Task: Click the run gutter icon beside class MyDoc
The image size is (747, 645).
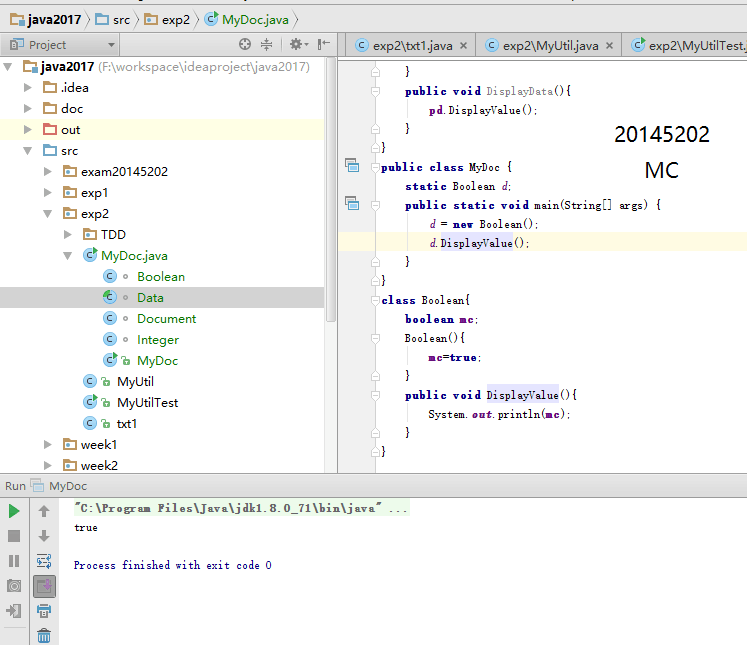Action: (x=352, y=166)
